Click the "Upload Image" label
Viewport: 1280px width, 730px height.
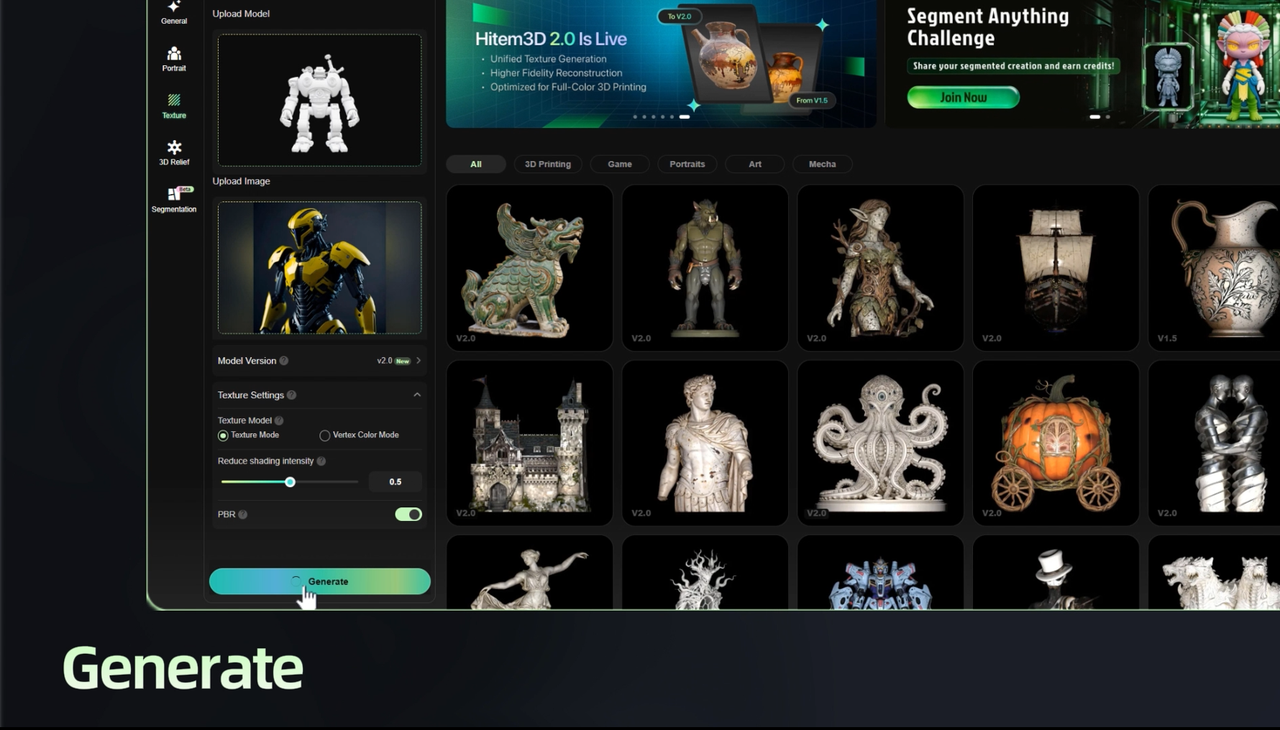[x=241, y=181]
